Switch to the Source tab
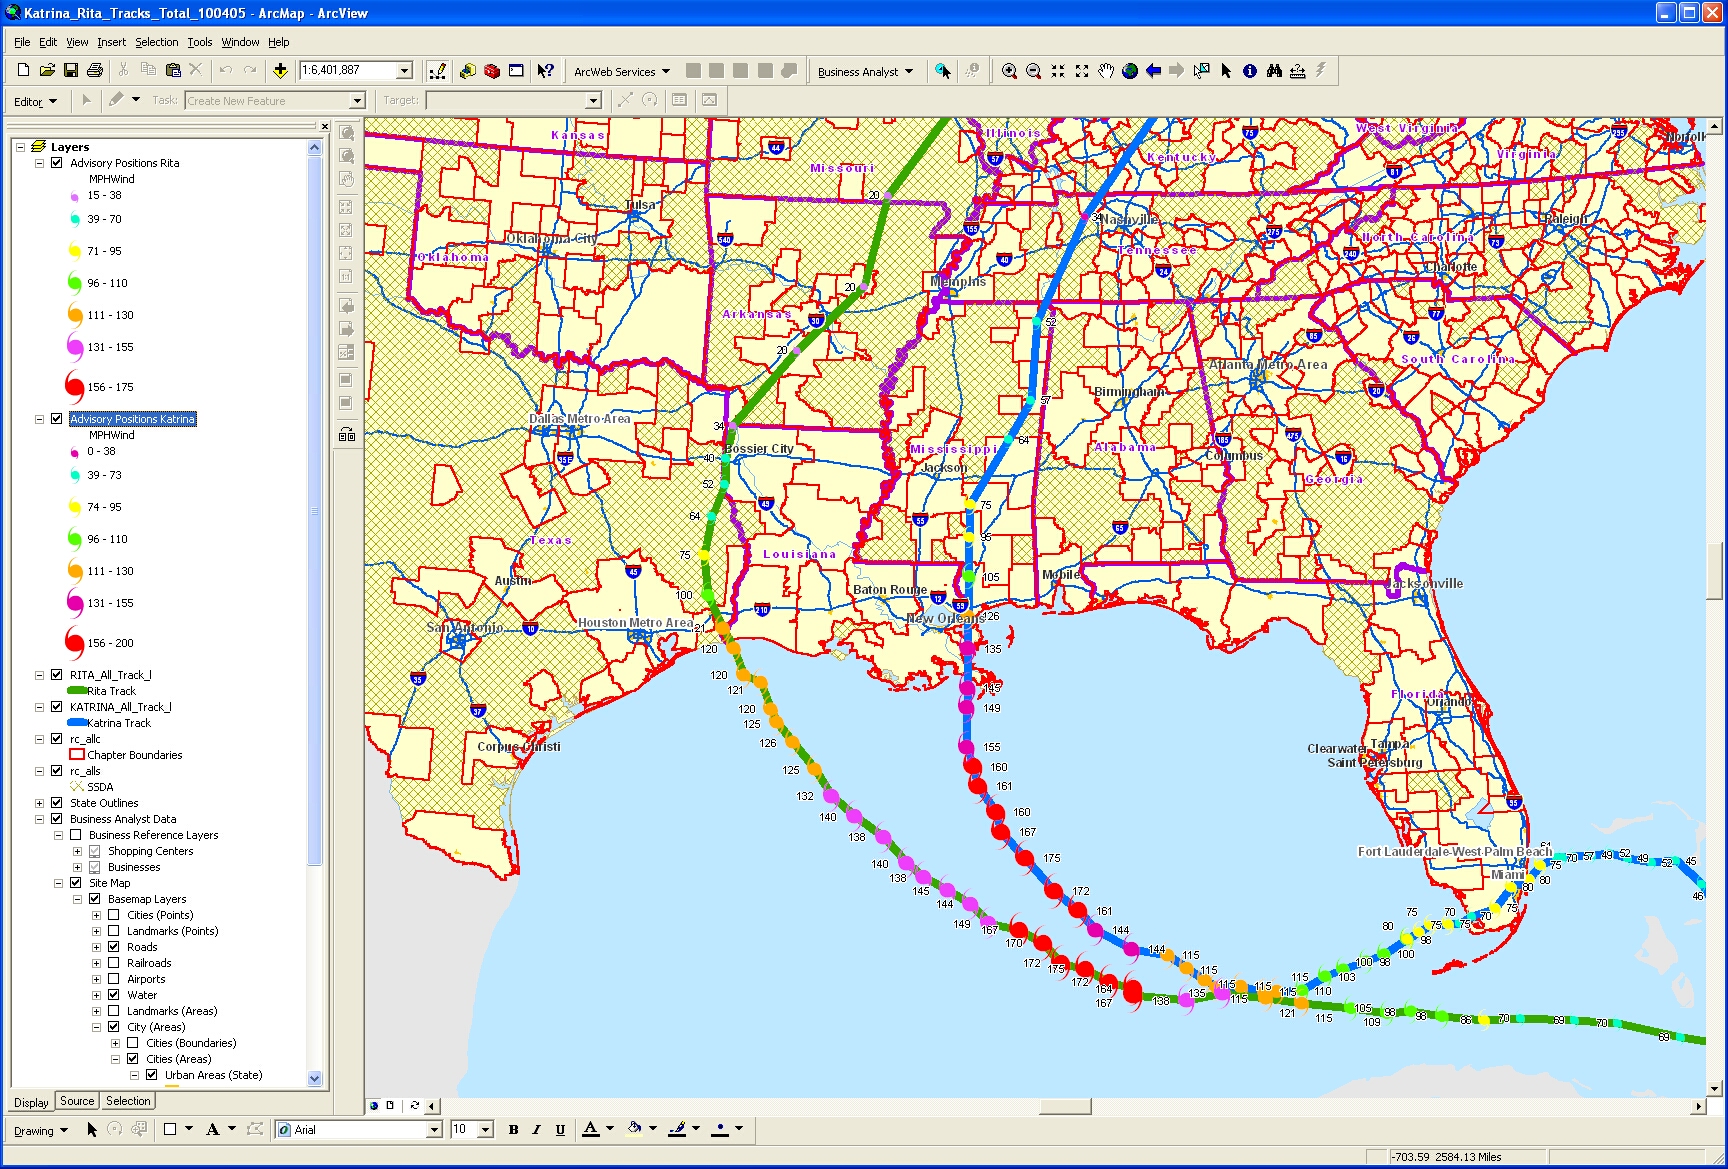Image resolution: width=1728 pixels, height=1169 pixels. (x=77, y=1101)
